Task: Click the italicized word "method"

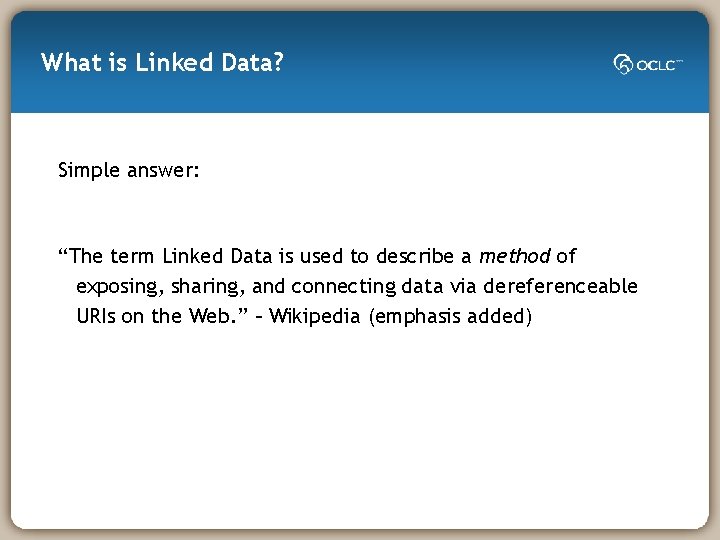Action: [515, 256]
